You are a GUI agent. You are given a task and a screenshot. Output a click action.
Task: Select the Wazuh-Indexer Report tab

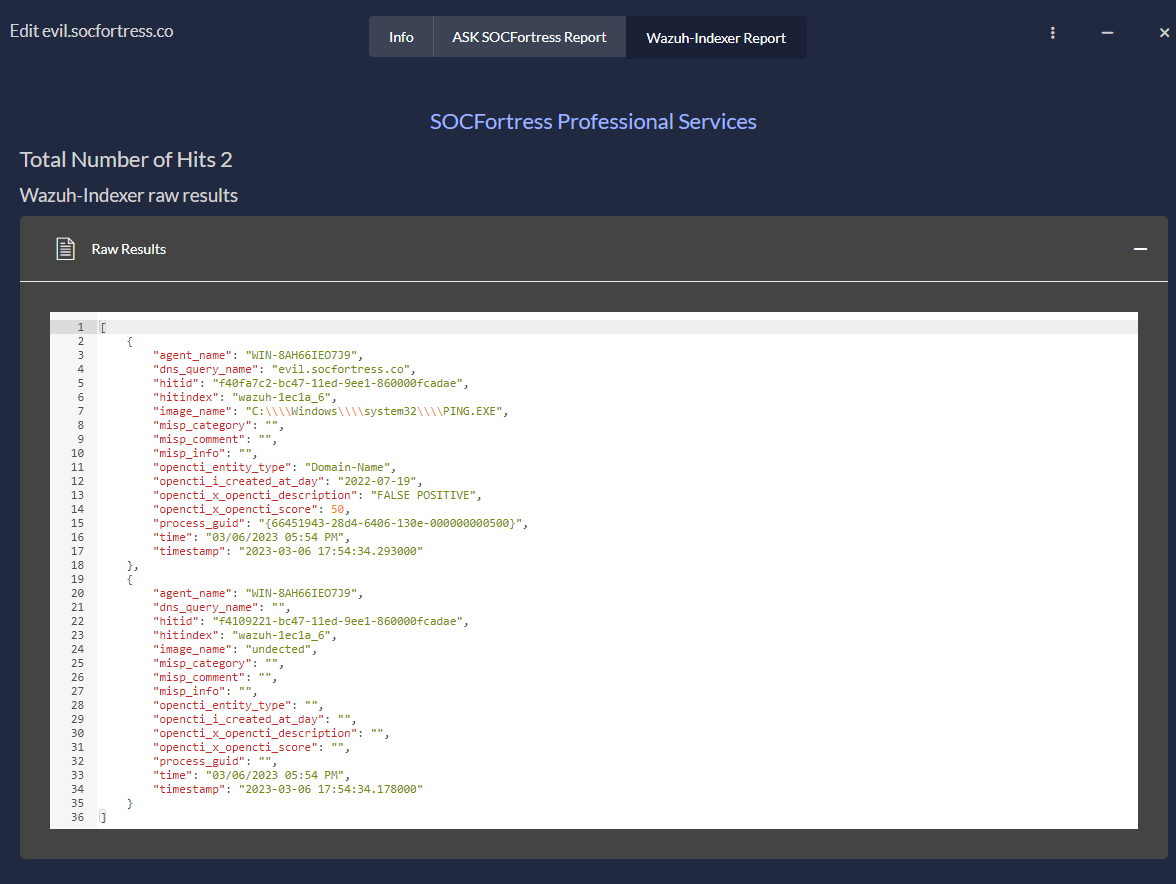point(716,37)
